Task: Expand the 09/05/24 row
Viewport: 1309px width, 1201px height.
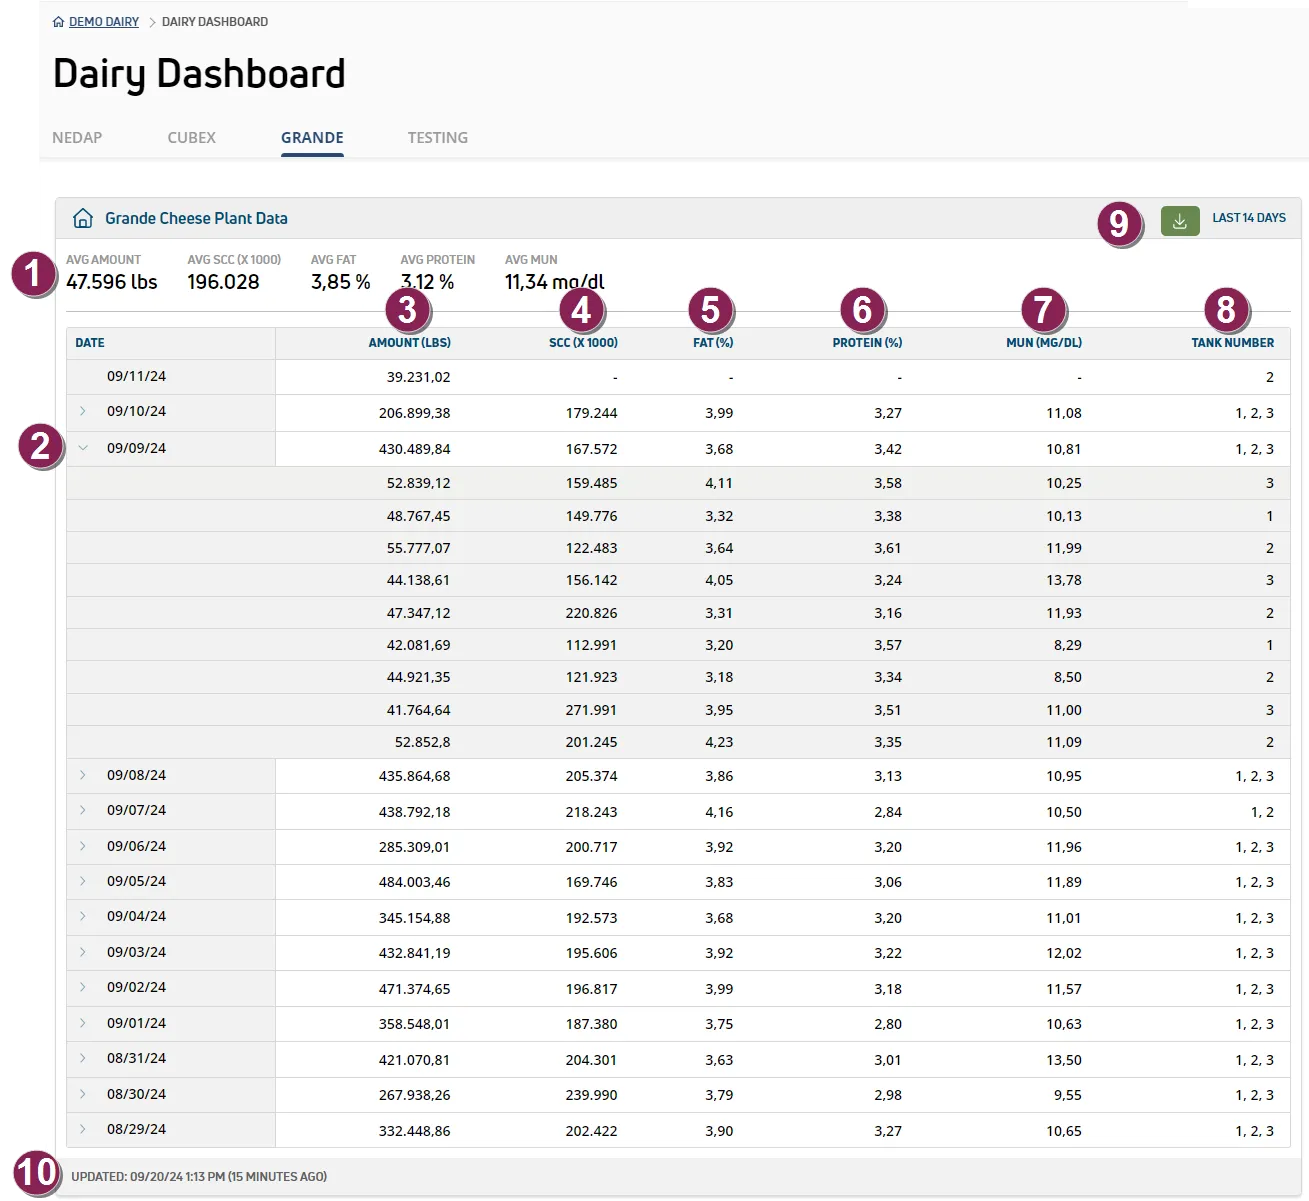Action: click(83, 881)
